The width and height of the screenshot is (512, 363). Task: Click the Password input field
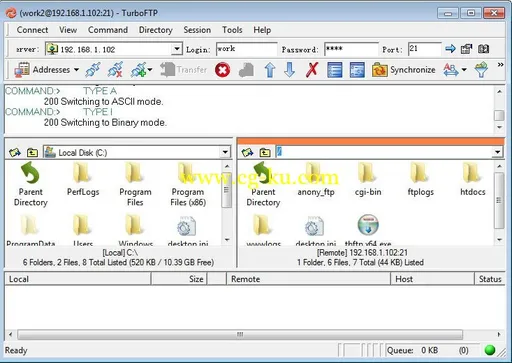click(351, 49)
